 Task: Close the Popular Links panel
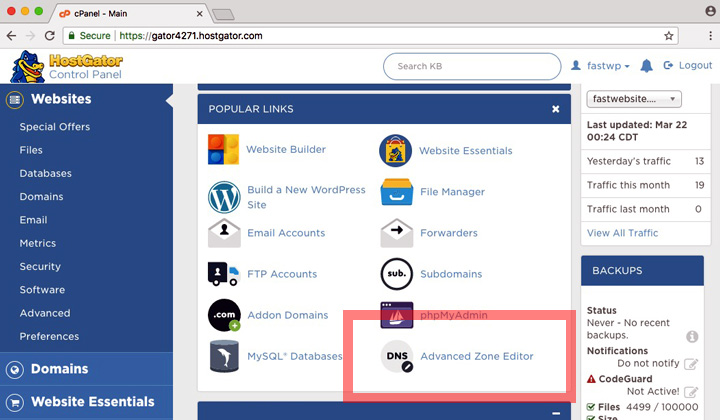pyautogui.click(x=556, y=109)
